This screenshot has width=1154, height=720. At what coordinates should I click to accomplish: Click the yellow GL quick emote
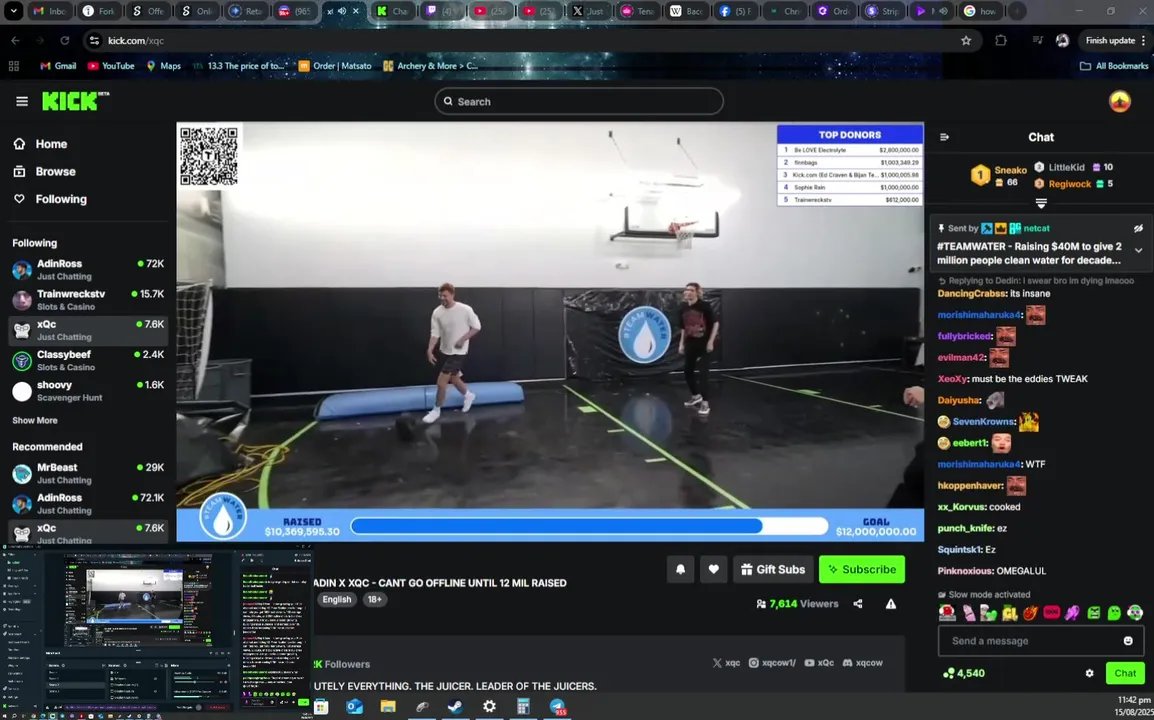tap(1010, 613)
